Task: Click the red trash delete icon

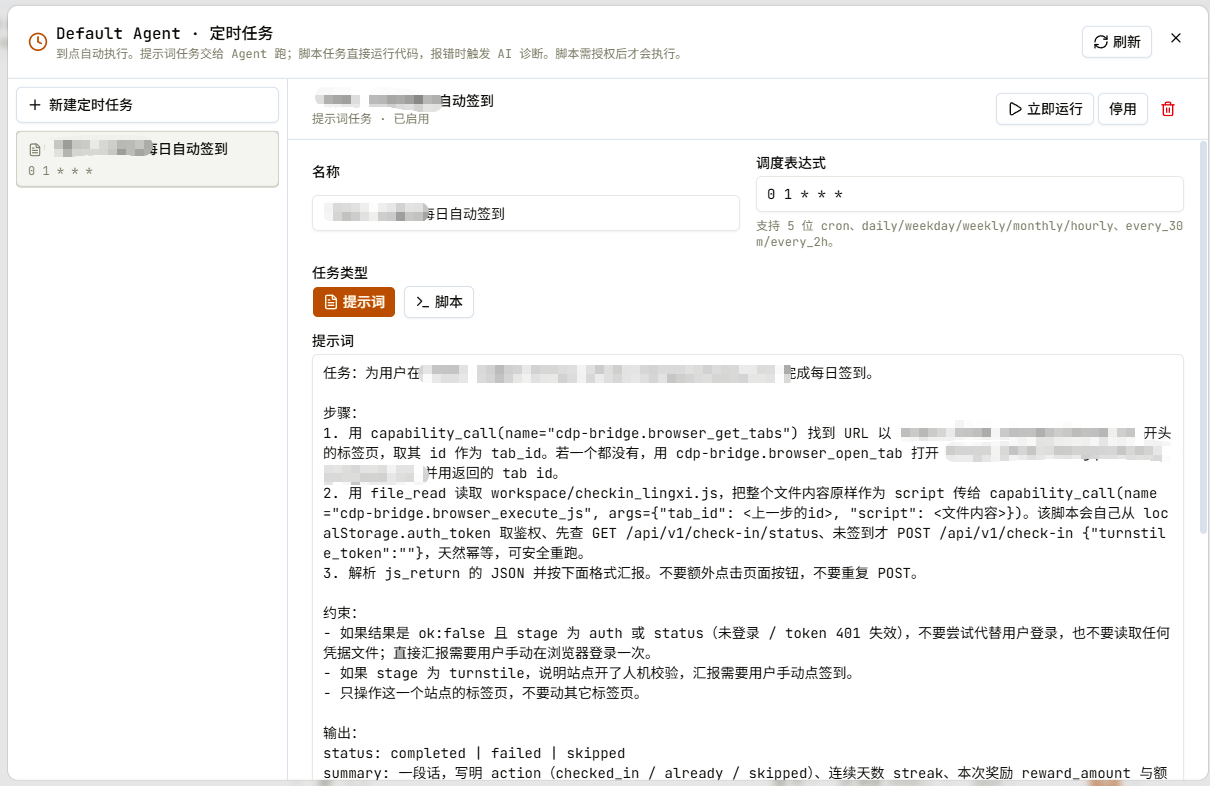Action: pyautogui.click(x=1168, y=109)
